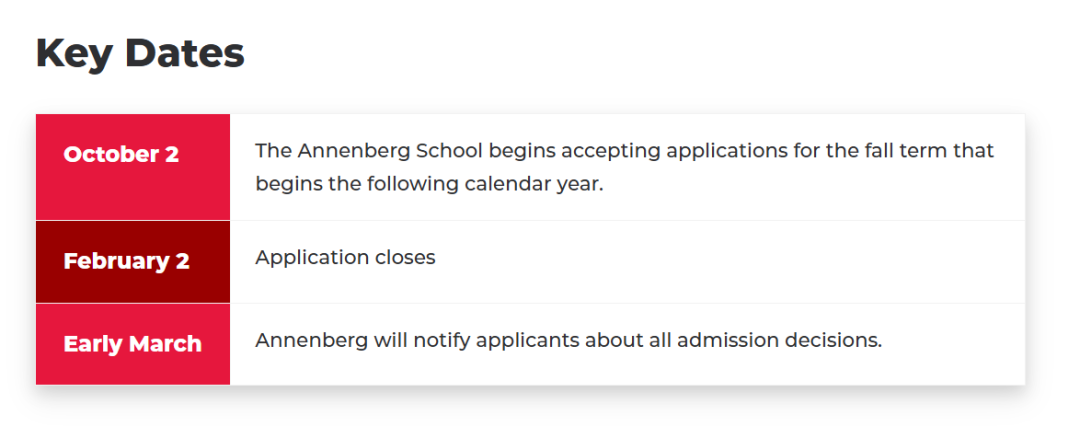Click the sentence about notifying applicants

pos(568,341)
